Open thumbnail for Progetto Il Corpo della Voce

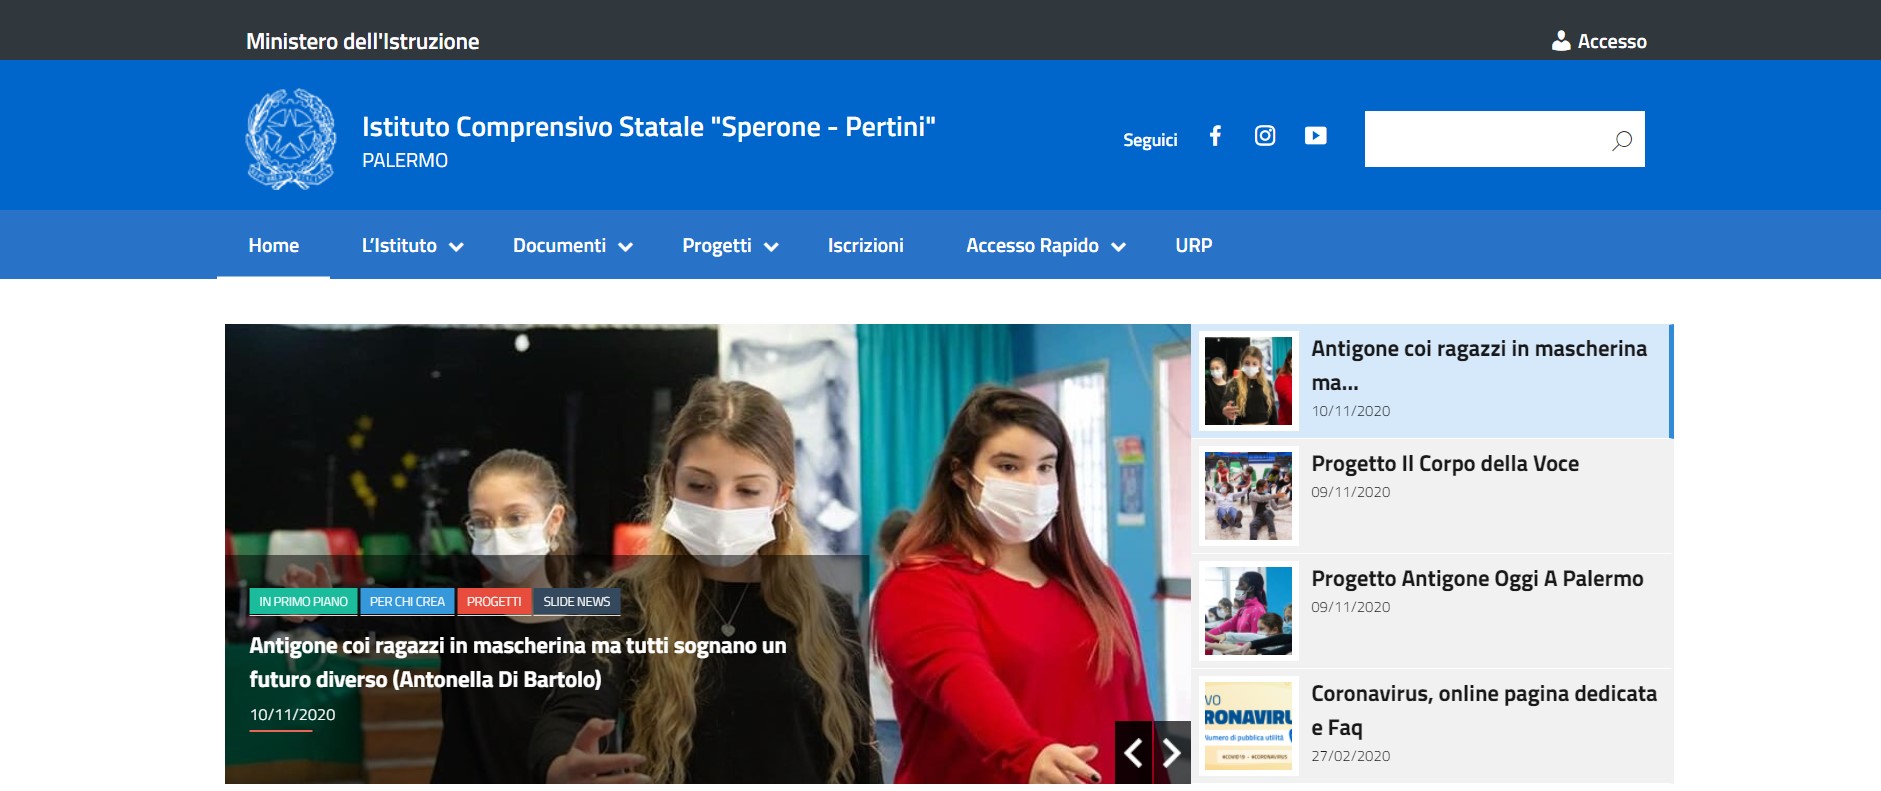pos(1248,496)
